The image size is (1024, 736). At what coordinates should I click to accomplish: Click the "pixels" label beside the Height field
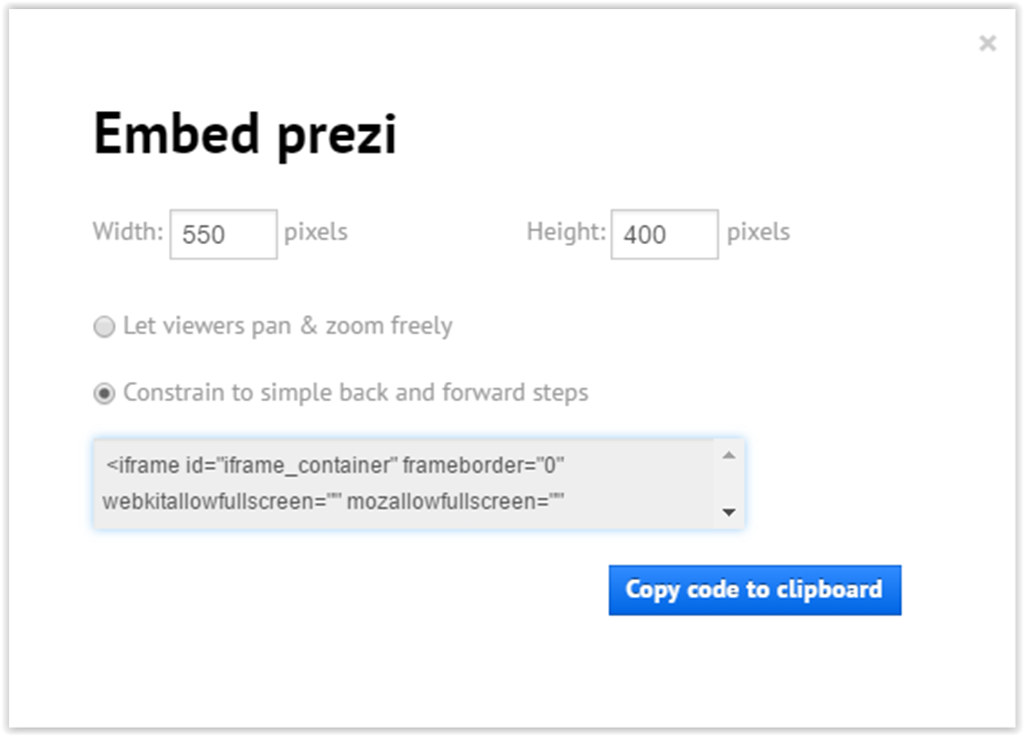[x=758, y=232]
